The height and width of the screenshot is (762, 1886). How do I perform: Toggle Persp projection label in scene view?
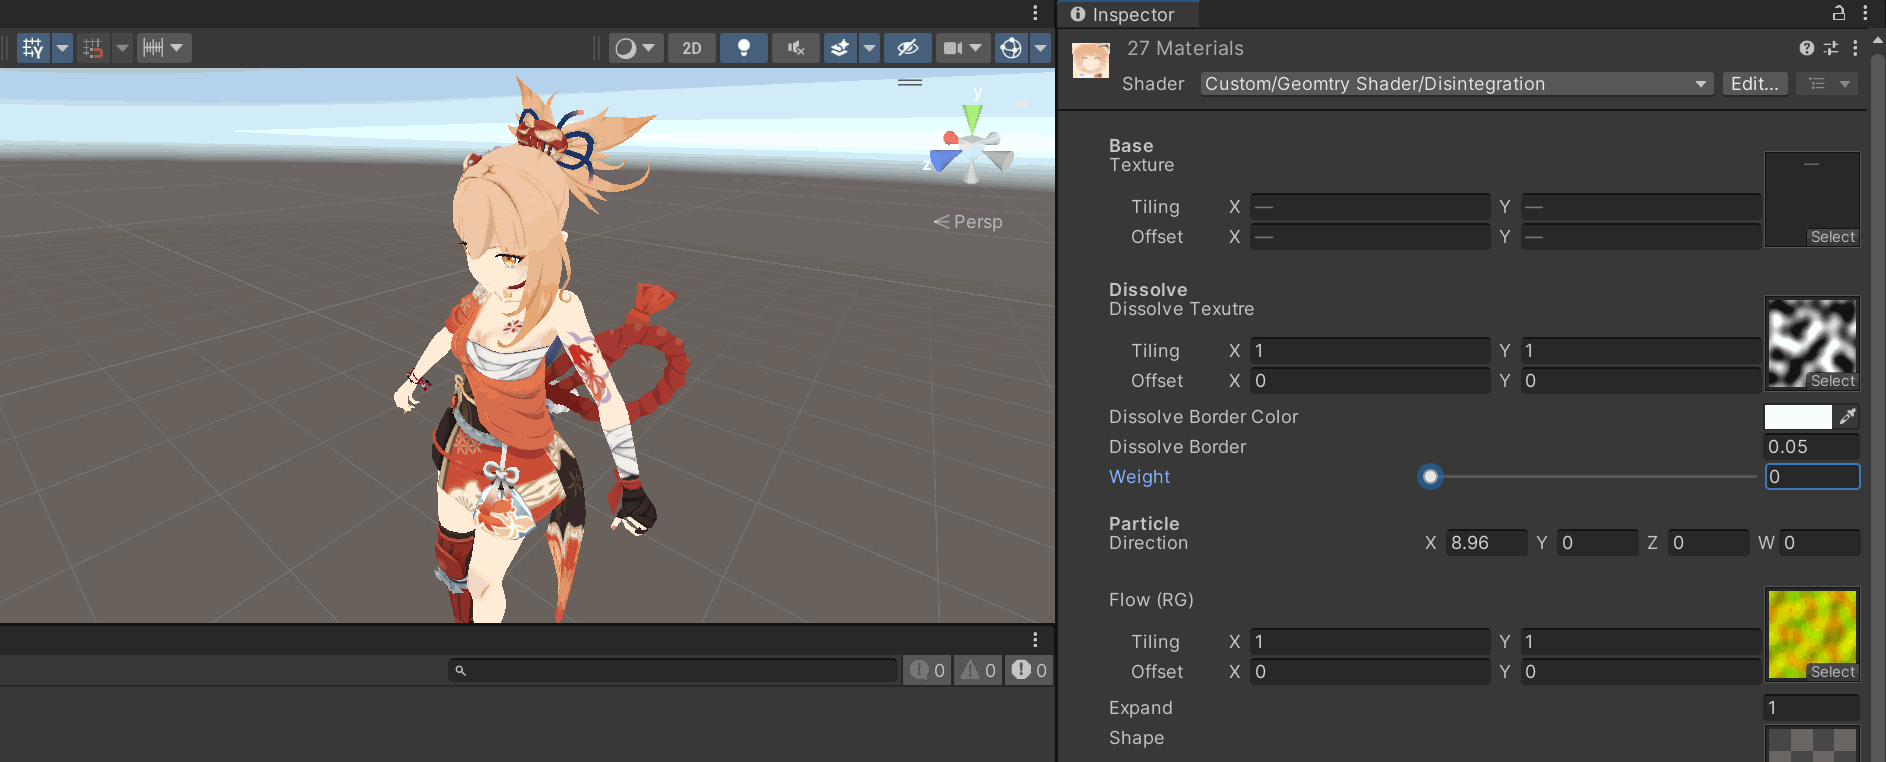coord(968,222)
